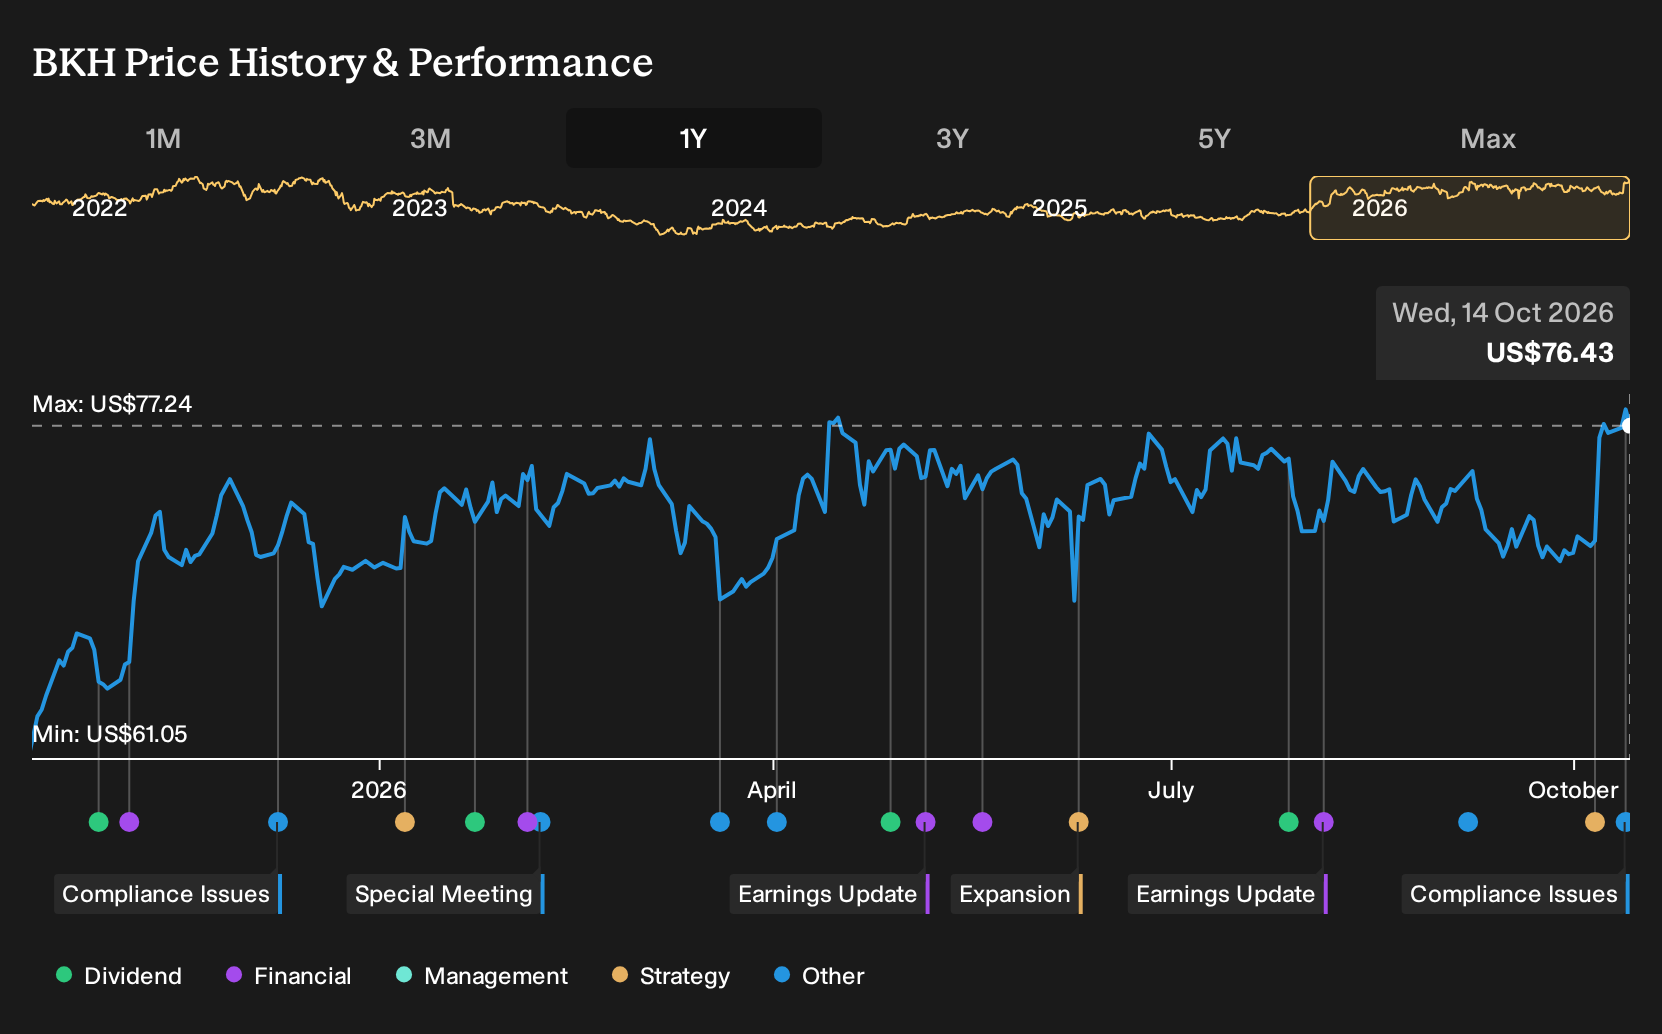Click the last blue dot at chart's right edge

[x=1624, y=822]
